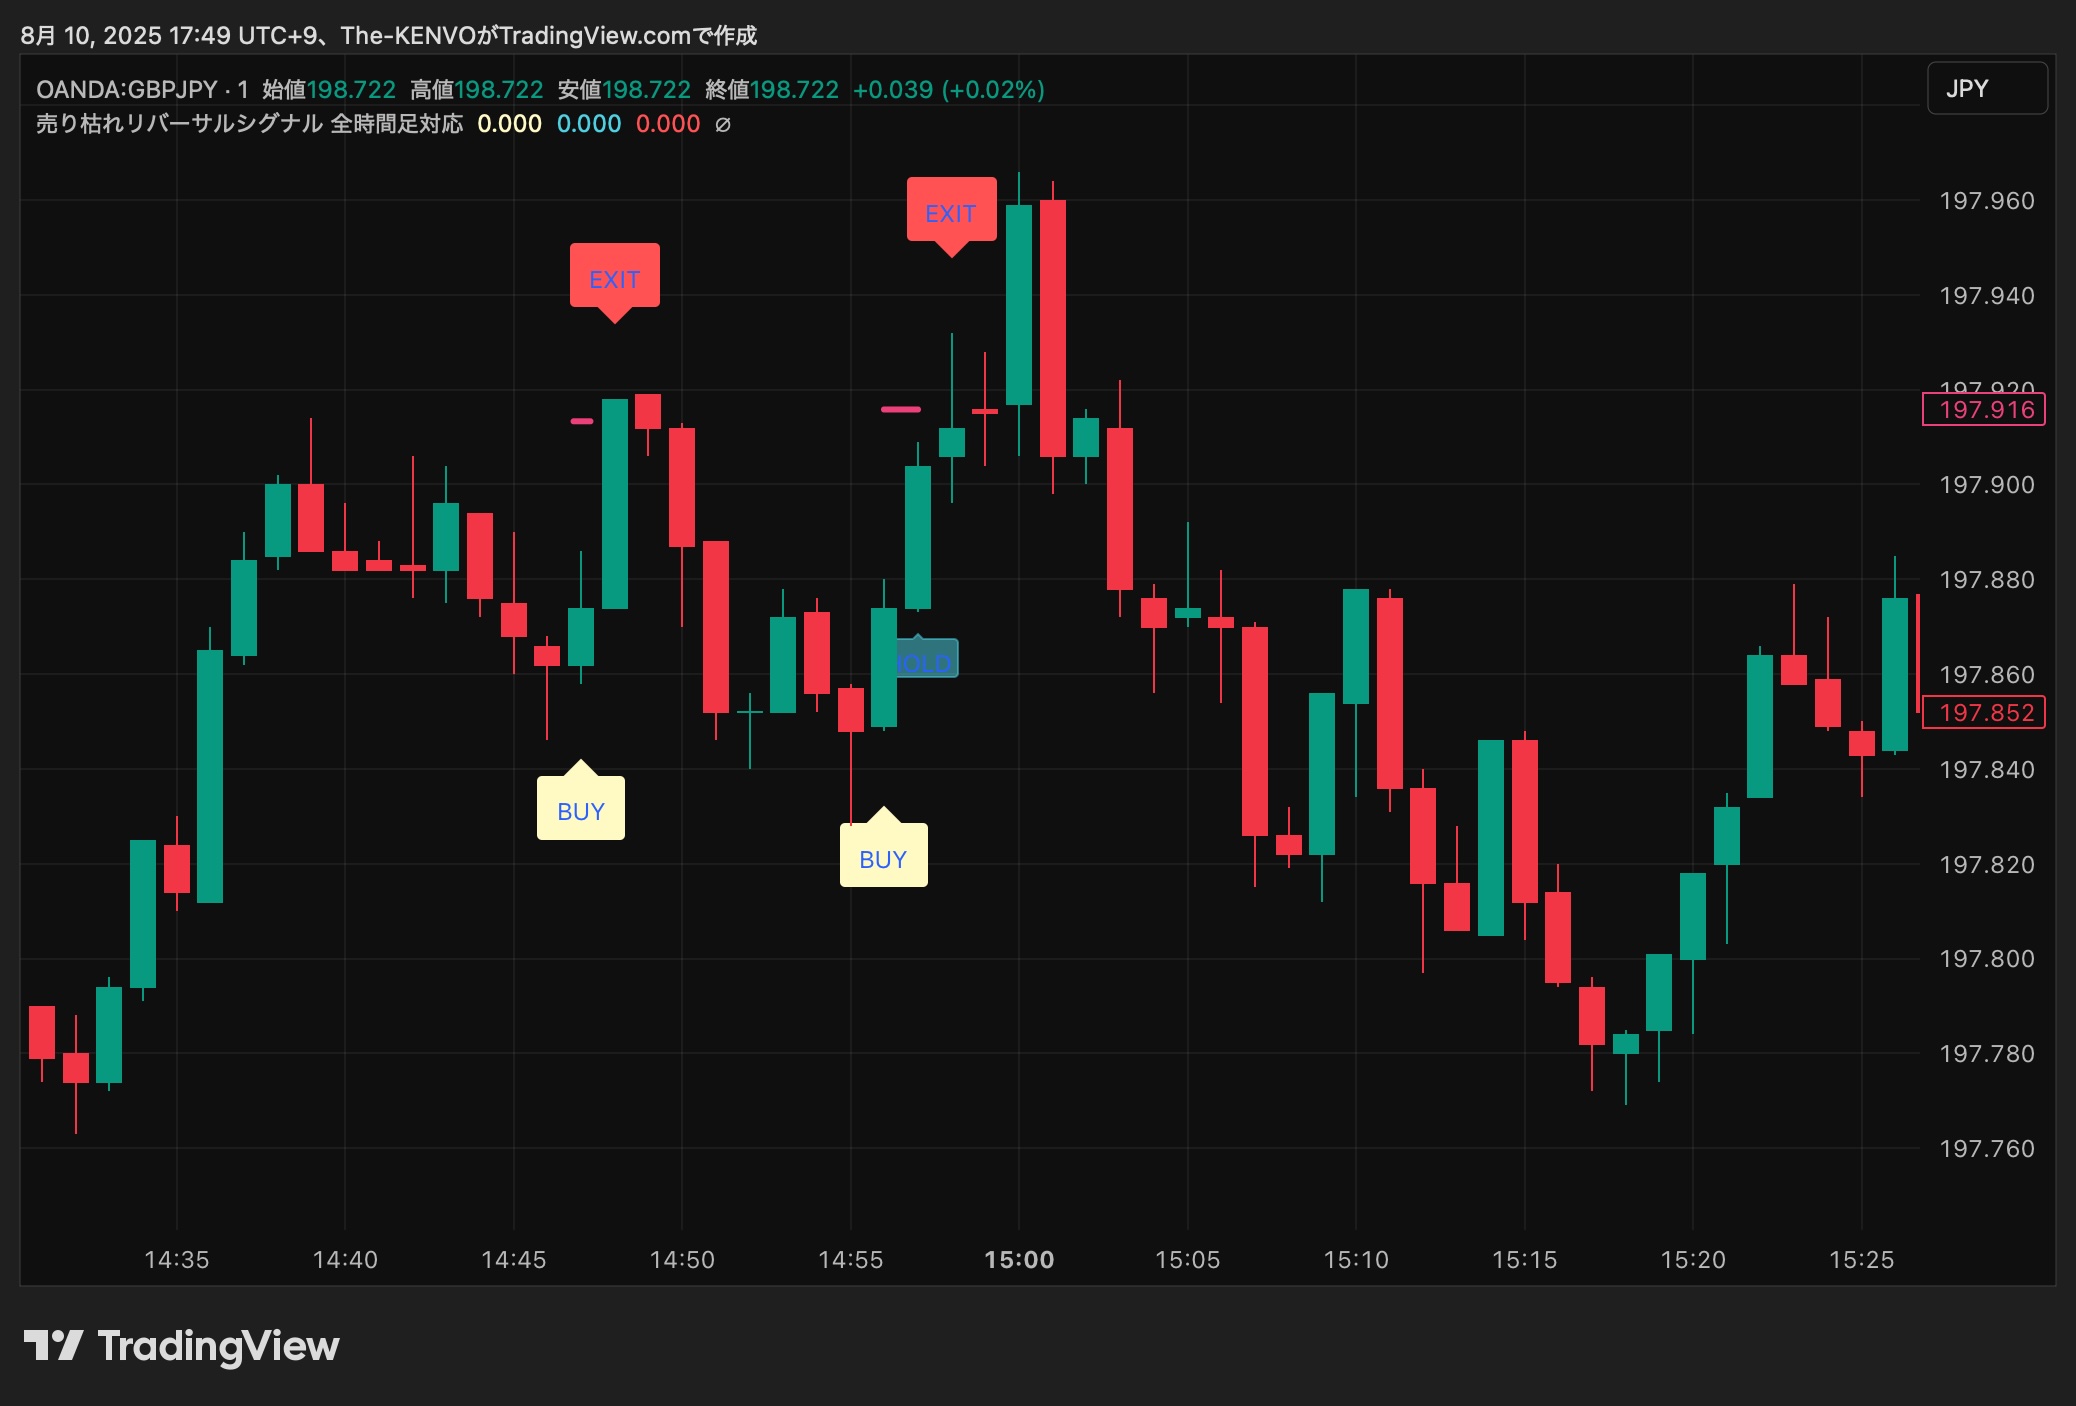Screen dimensions: 2076x1406
Task: Click the pink marker line near 14:56
Action: pos(900,409)
